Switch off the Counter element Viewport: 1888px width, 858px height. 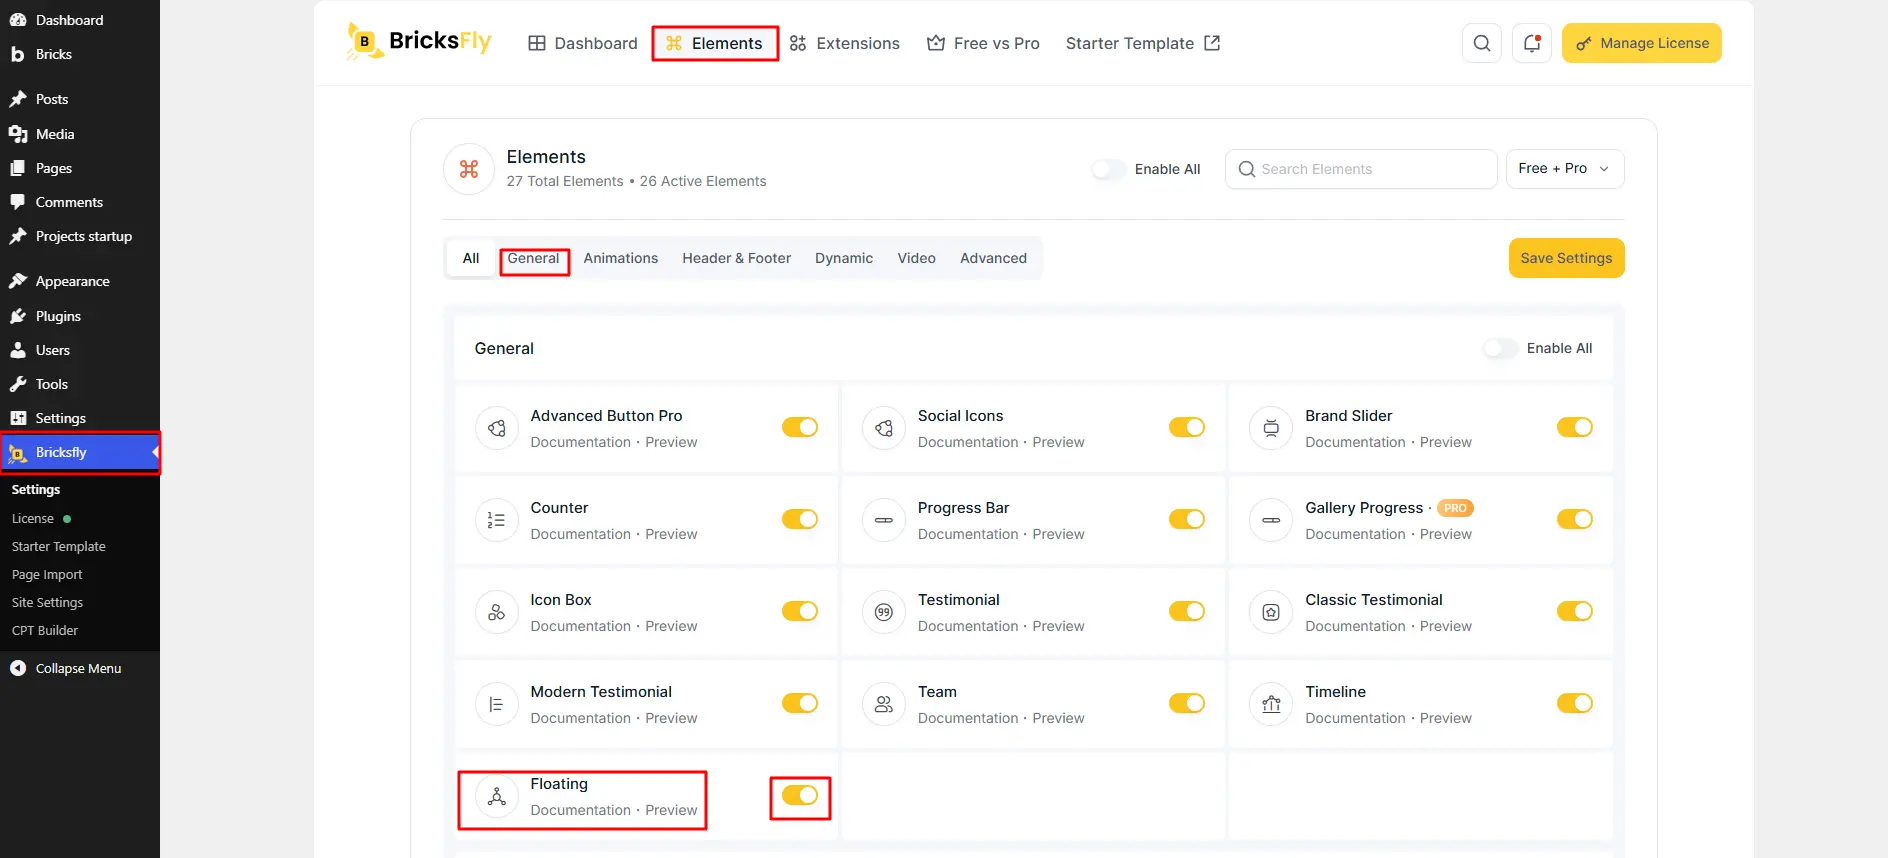point(800,519)
